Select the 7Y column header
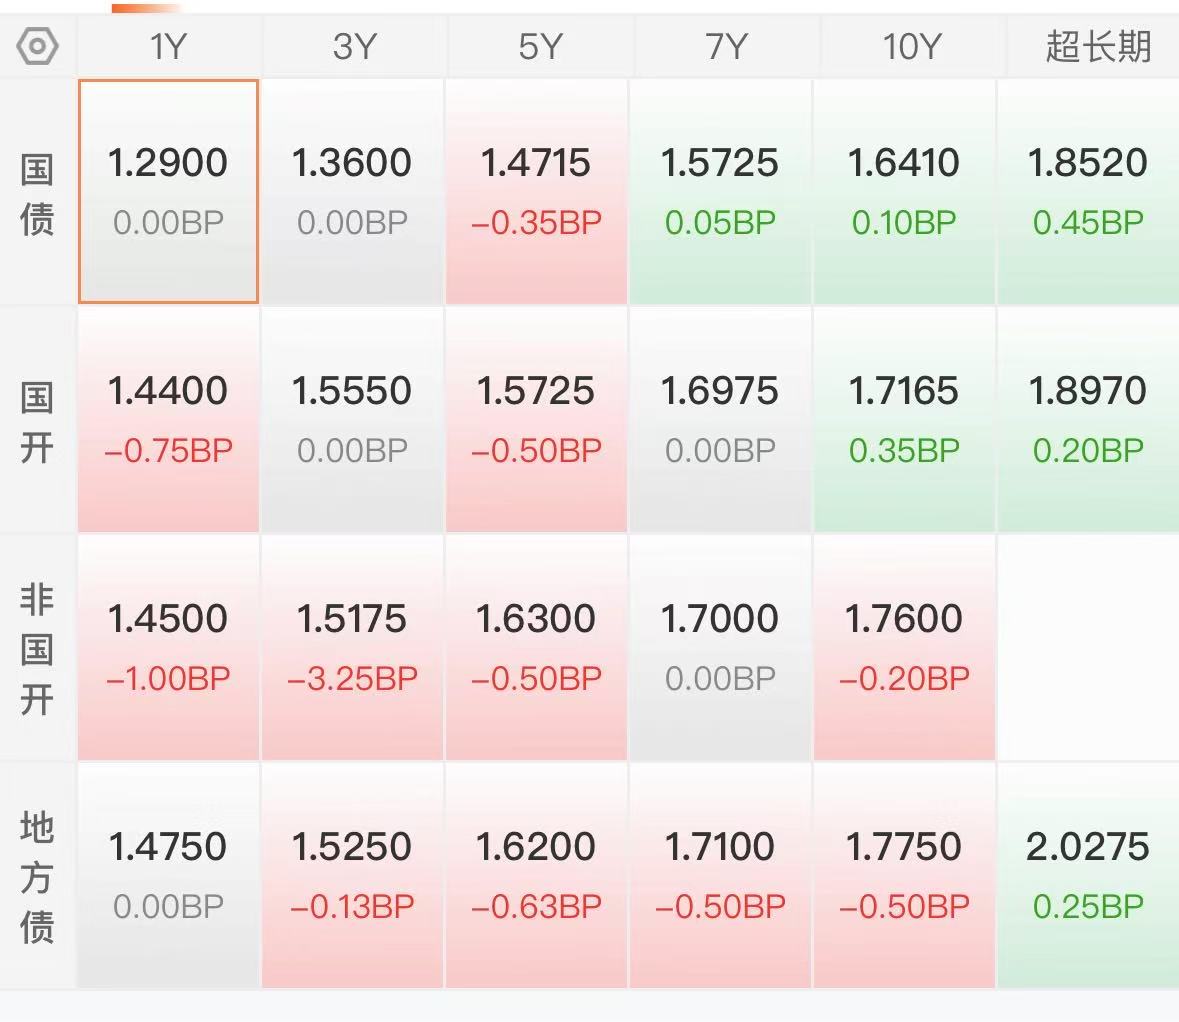Image resolution: width=1179 pixels, height=1022 pixels. [x=724, y=47]
